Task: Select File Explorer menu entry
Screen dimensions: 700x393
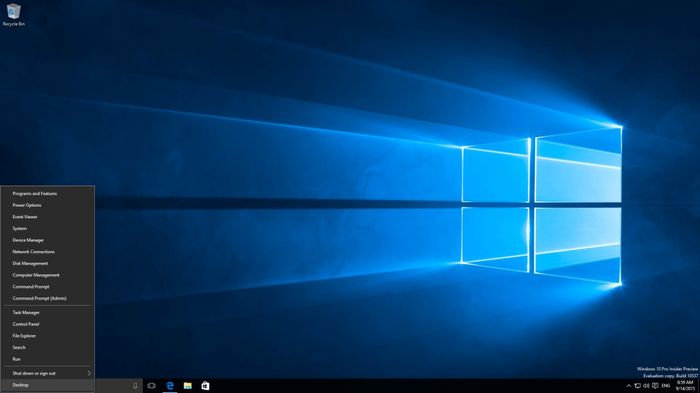Action: pyautogui.click(x=48, y=336)
